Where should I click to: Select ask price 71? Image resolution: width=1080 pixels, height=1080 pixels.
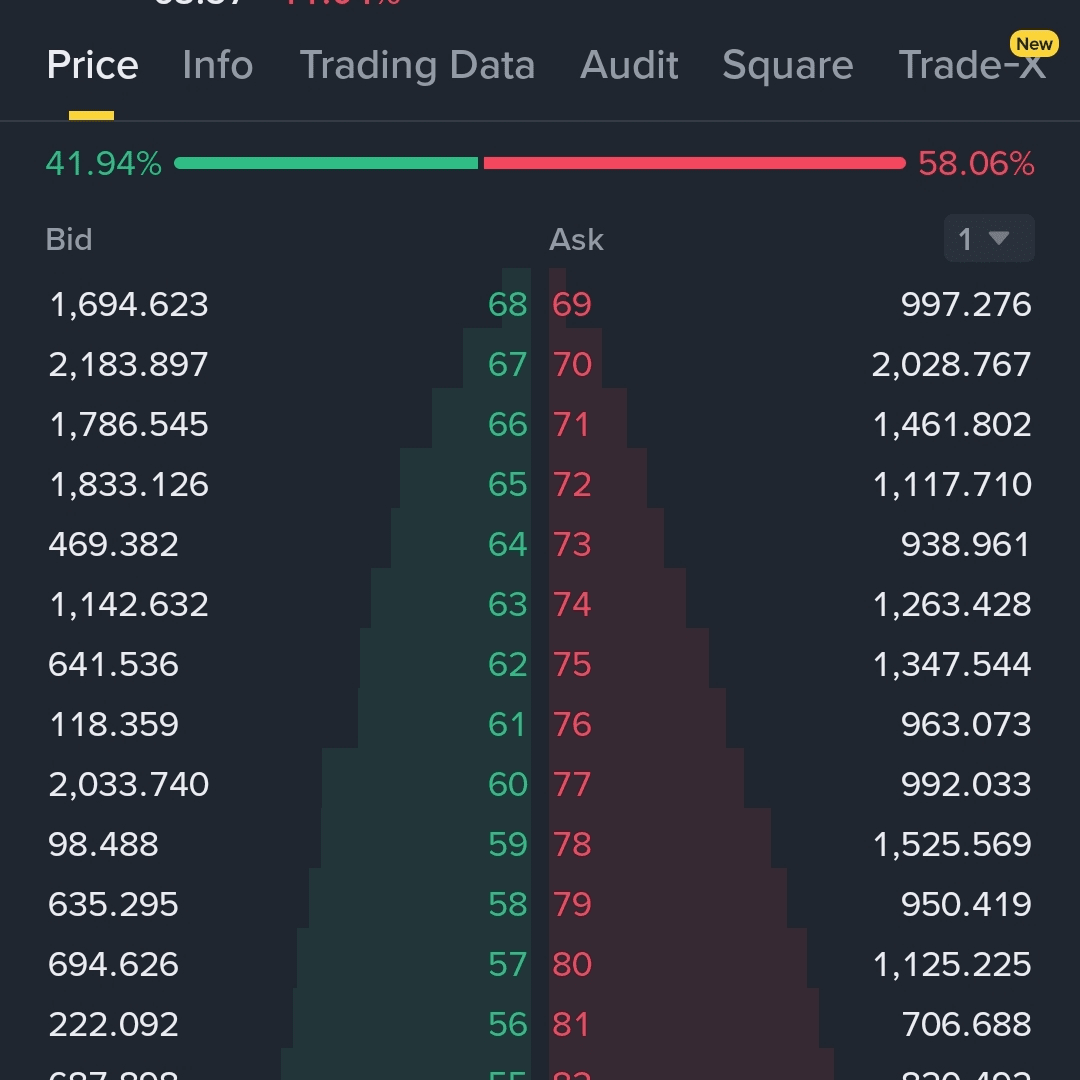[572, 424]
